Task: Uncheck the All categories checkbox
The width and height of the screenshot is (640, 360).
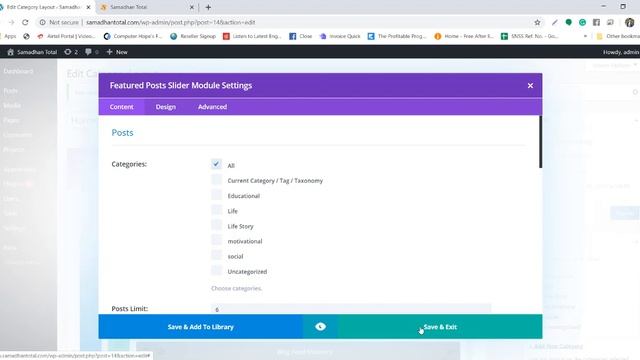Action: point(216,164)
